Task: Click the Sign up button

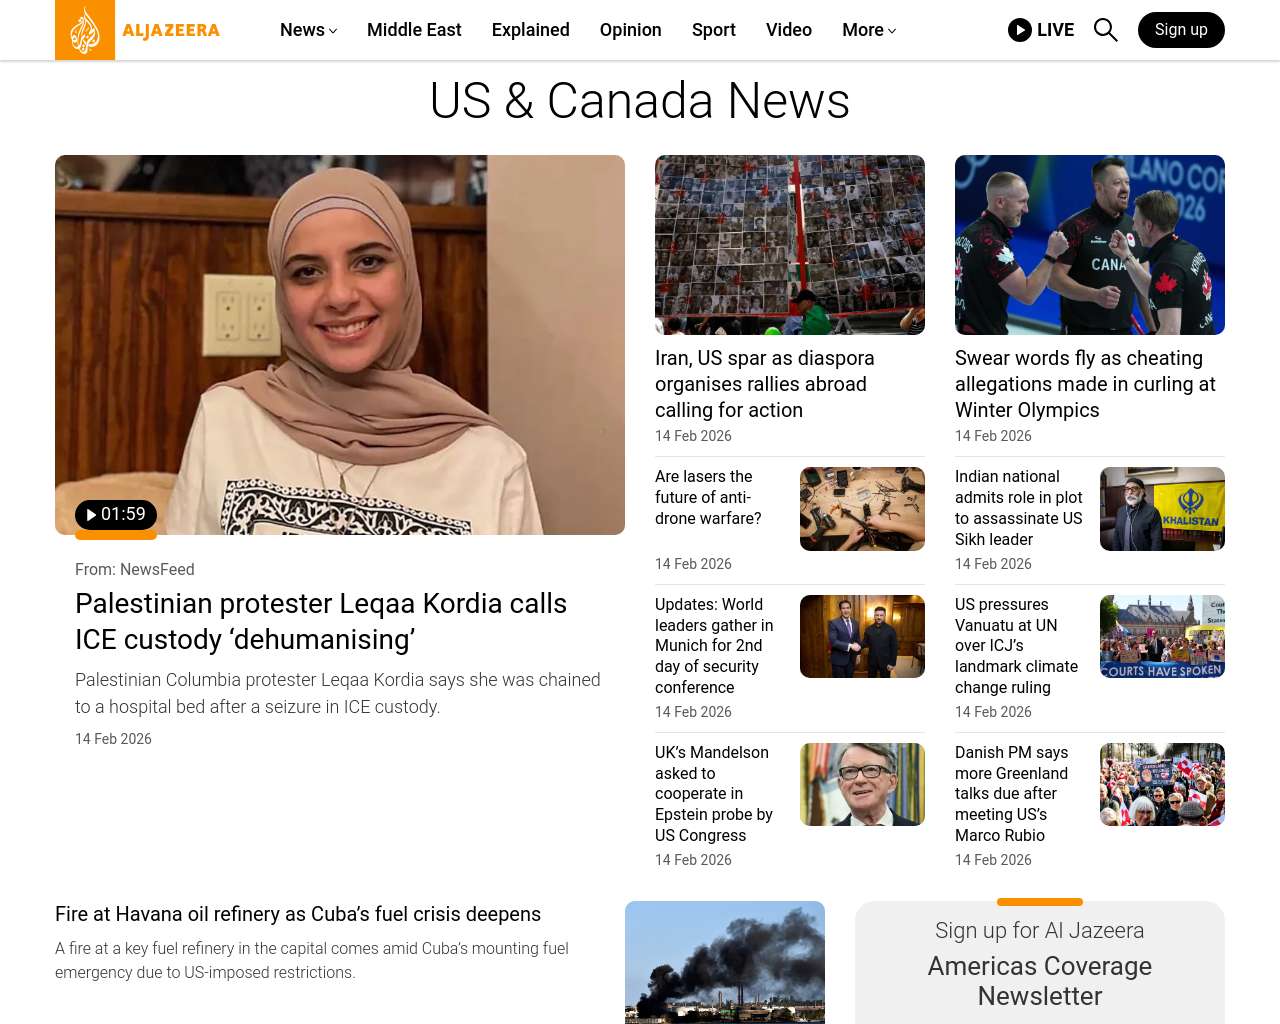Action: 1181,30
